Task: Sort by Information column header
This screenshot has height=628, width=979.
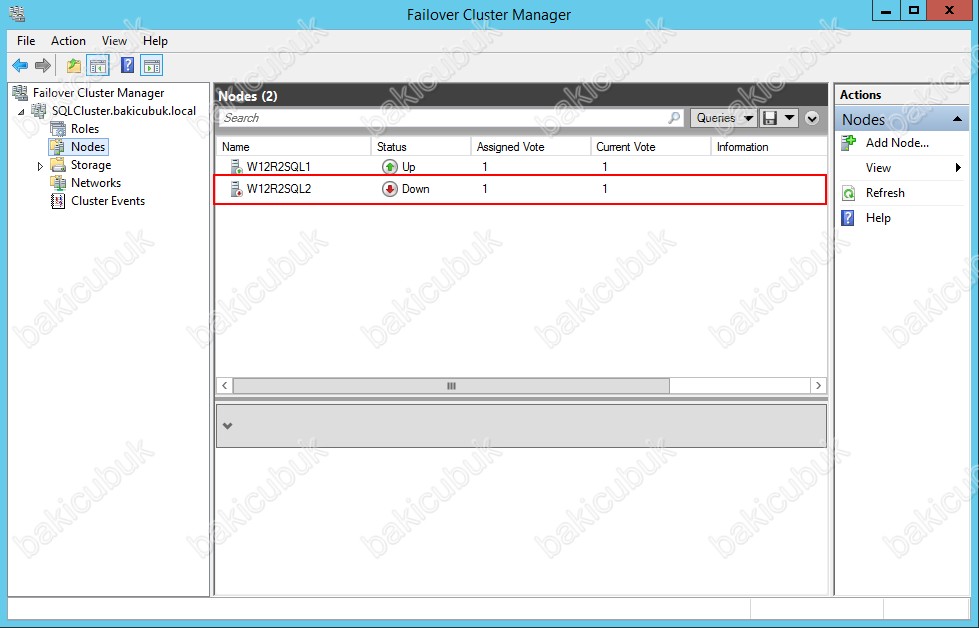Action: click(x=769, y=147)
